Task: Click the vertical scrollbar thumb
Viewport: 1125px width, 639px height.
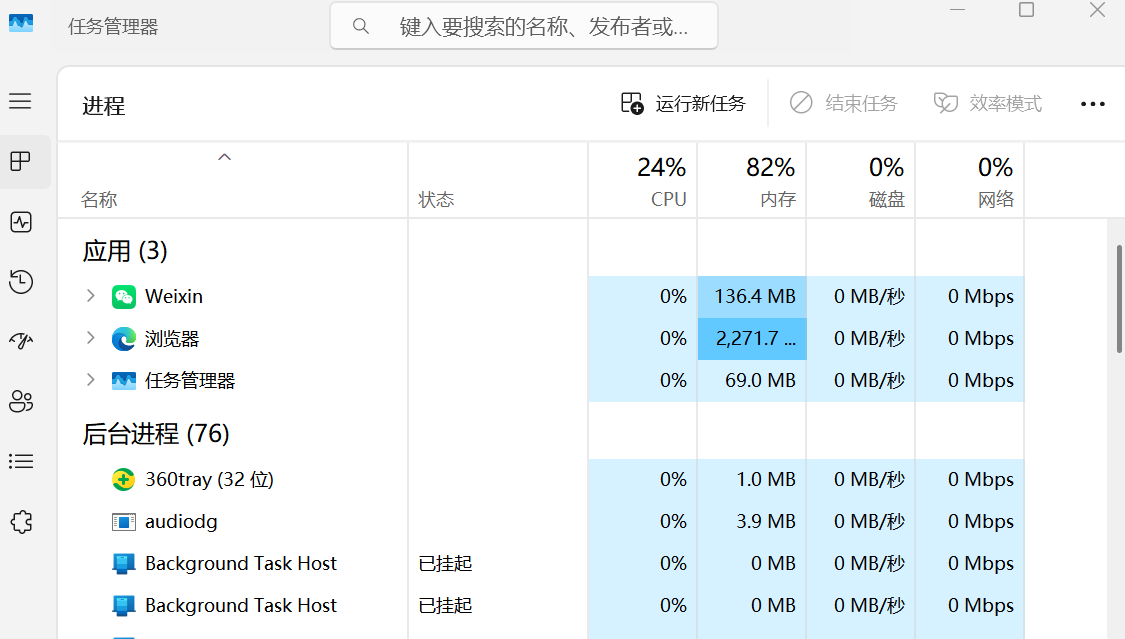Action: [1119, 299]
